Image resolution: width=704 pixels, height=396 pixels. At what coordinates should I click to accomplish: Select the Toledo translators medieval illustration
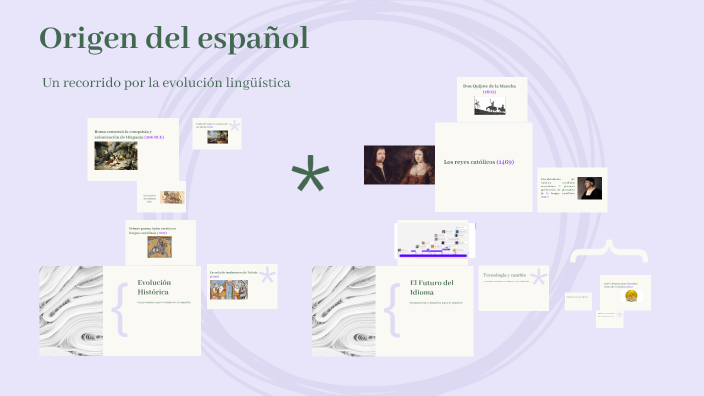coord(229,290)
